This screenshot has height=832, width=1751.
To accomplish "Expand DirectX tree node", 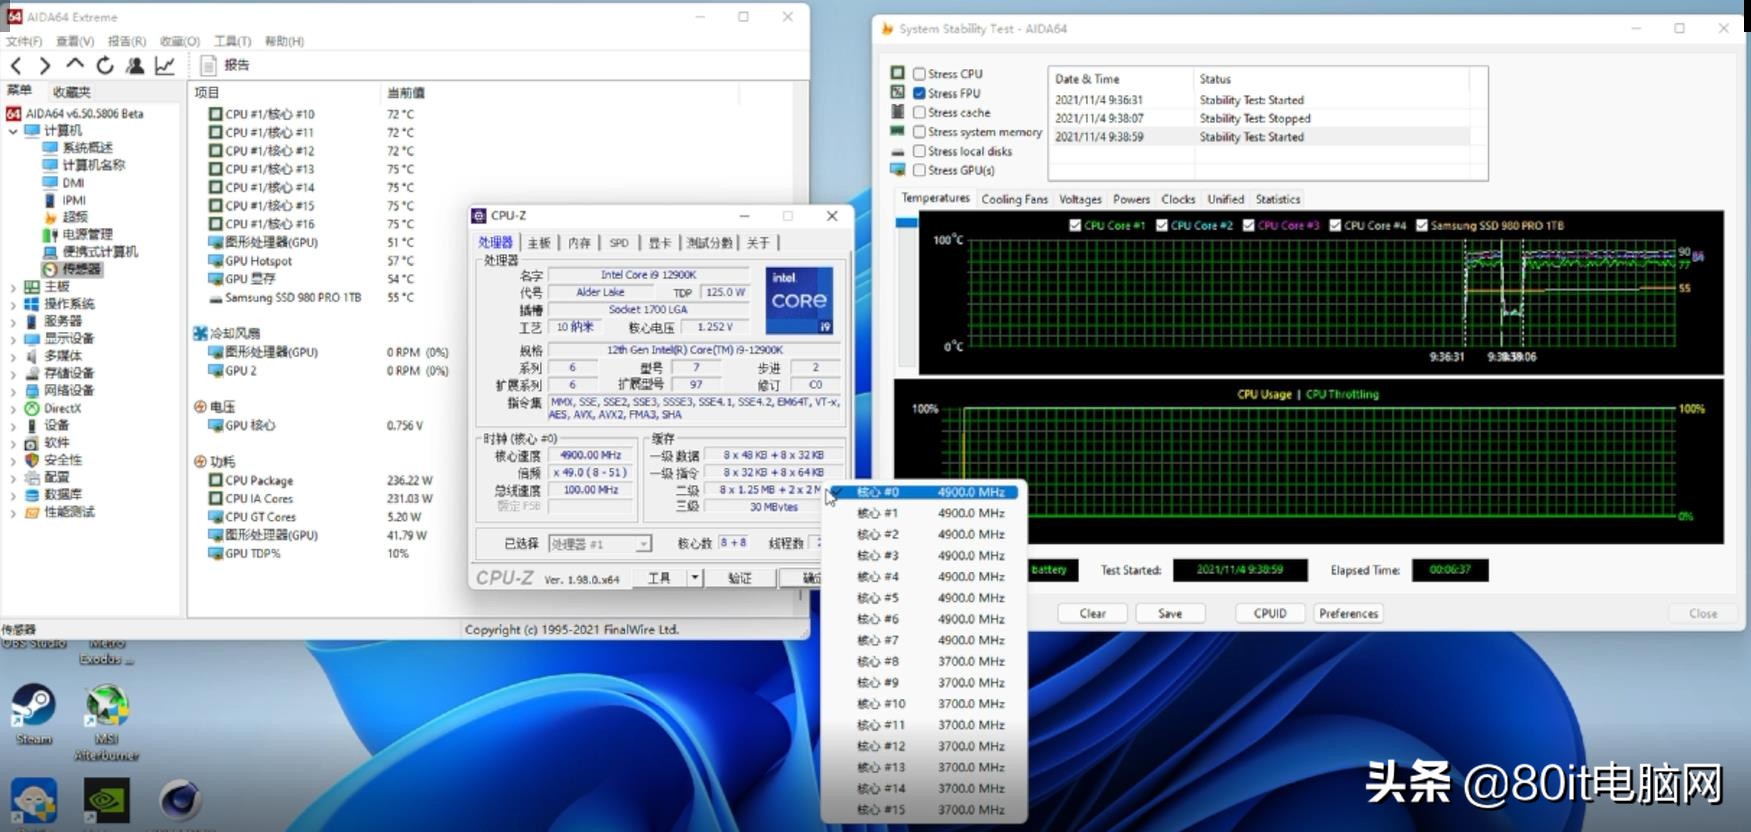I will click(x=13, y=408).
